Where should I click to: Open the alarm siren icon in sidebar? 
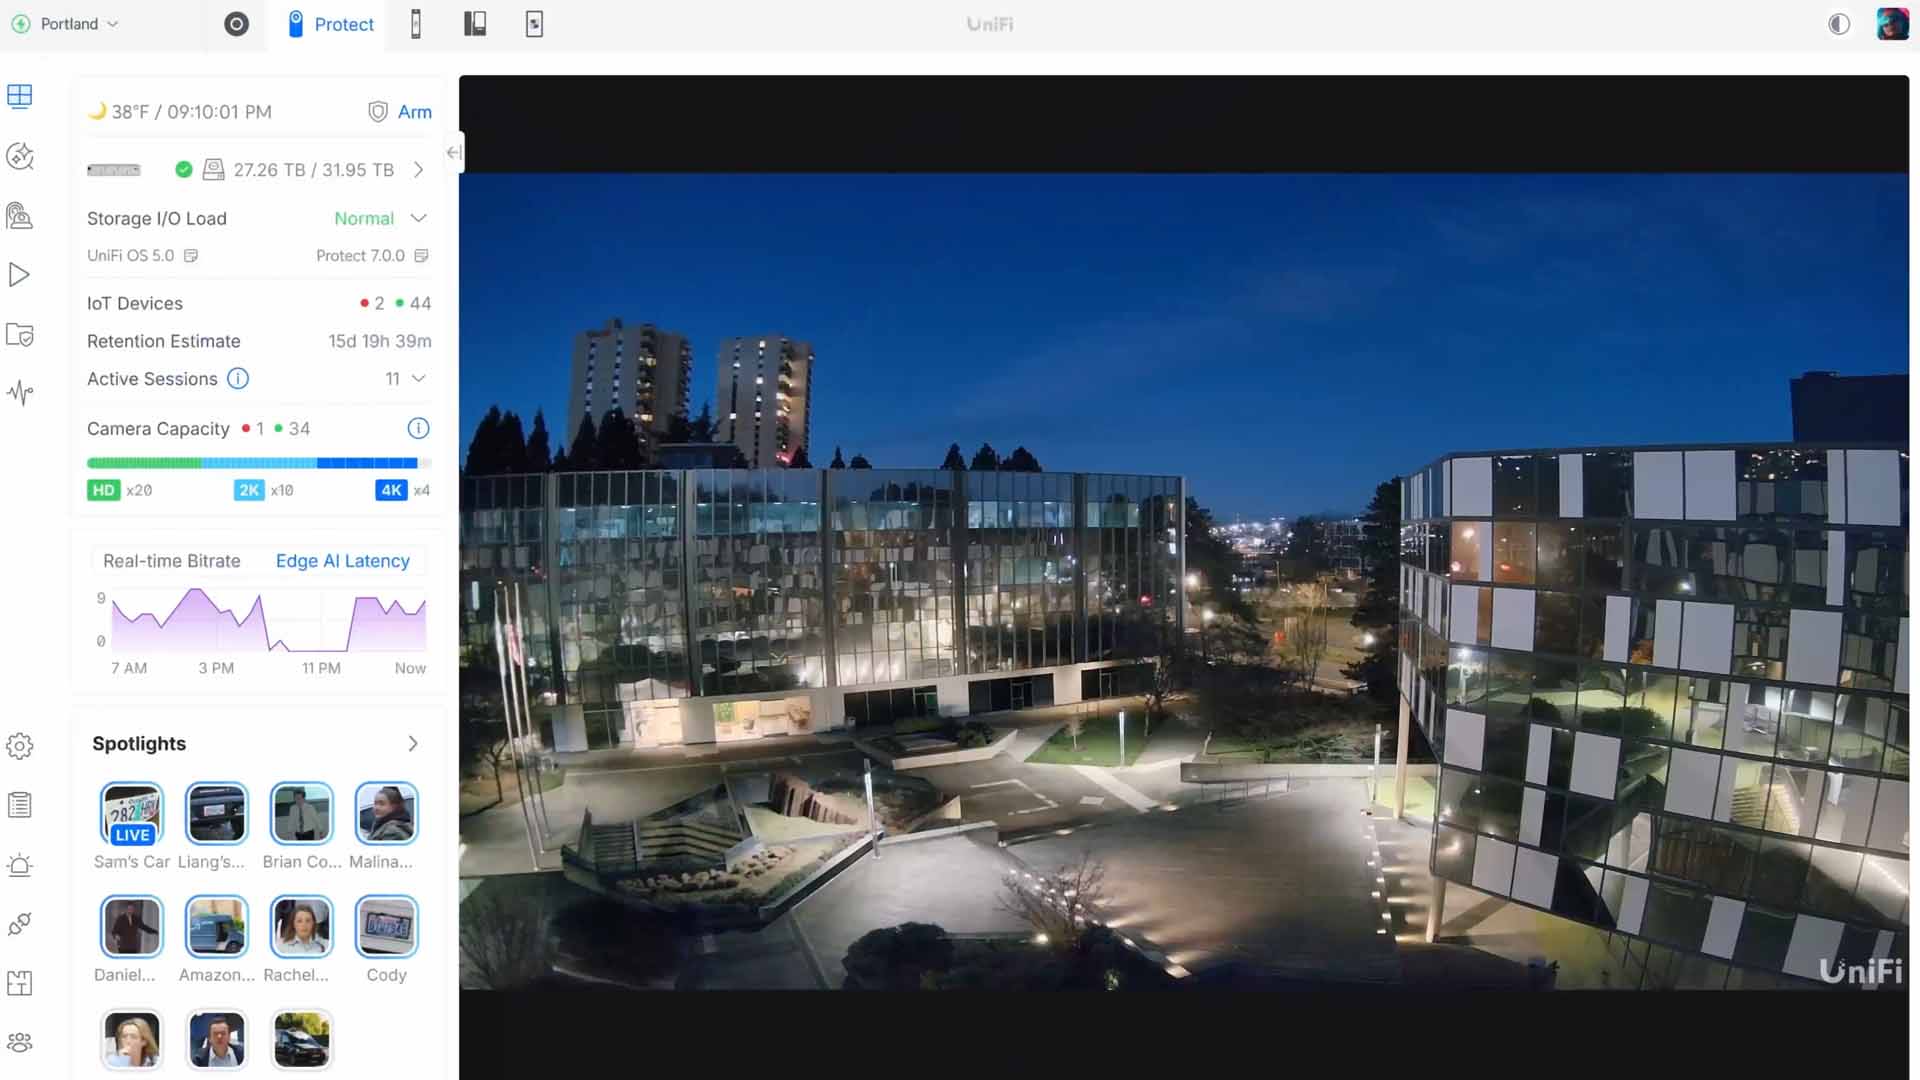pyautogui.click(x=20, y=865)
